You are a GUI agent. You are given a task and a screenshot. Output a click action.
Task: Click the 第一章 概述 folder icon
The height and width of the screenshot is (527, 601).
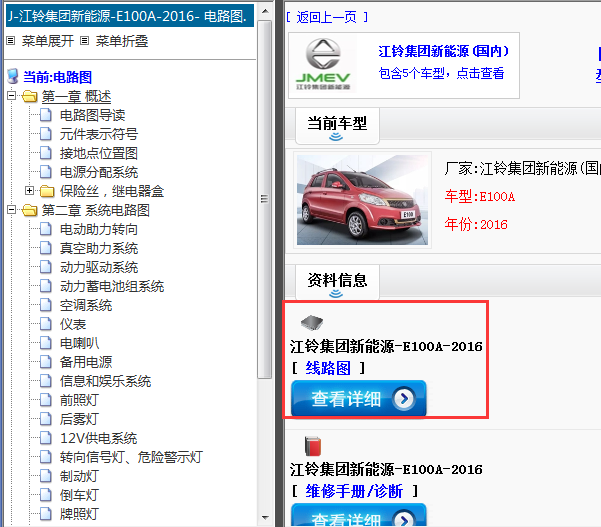pyautogui.click(x=30, y=96)
